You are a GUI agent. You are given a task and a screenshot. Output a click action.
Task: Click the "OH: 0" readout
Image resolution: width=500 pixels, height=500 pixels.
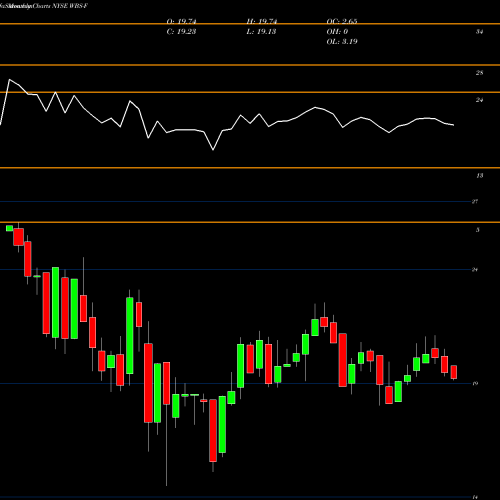point(337,32)
